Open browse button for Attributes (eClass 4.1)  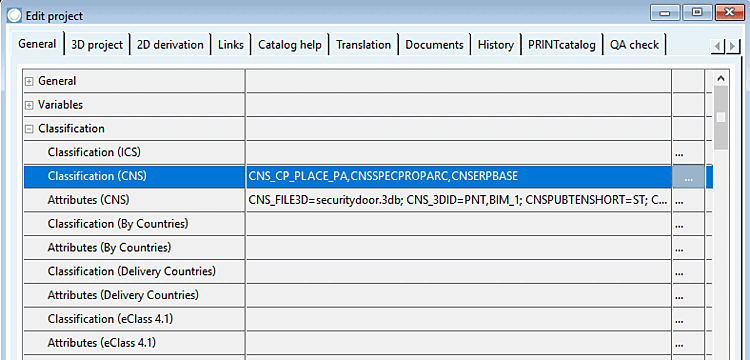688,343
